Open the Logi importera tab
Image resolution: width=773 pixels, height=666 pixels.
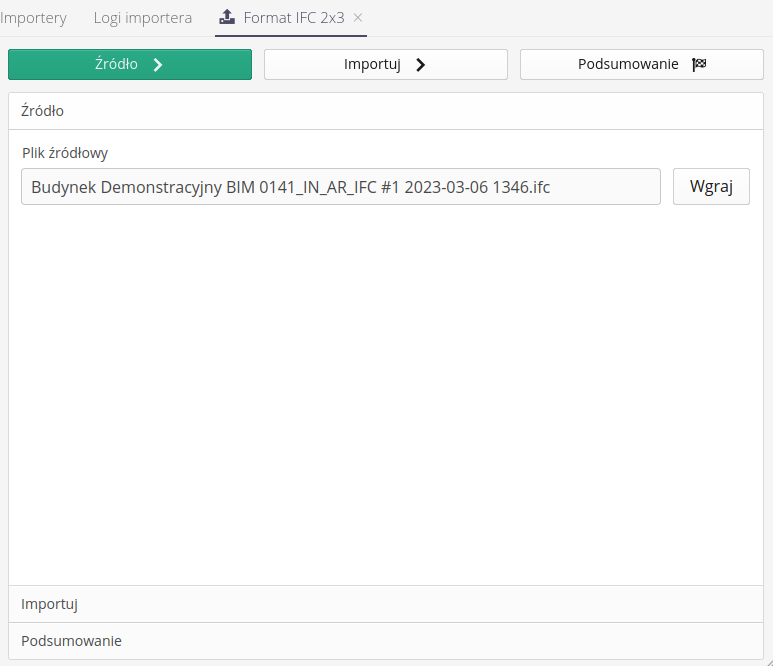(x=142, y=18)
